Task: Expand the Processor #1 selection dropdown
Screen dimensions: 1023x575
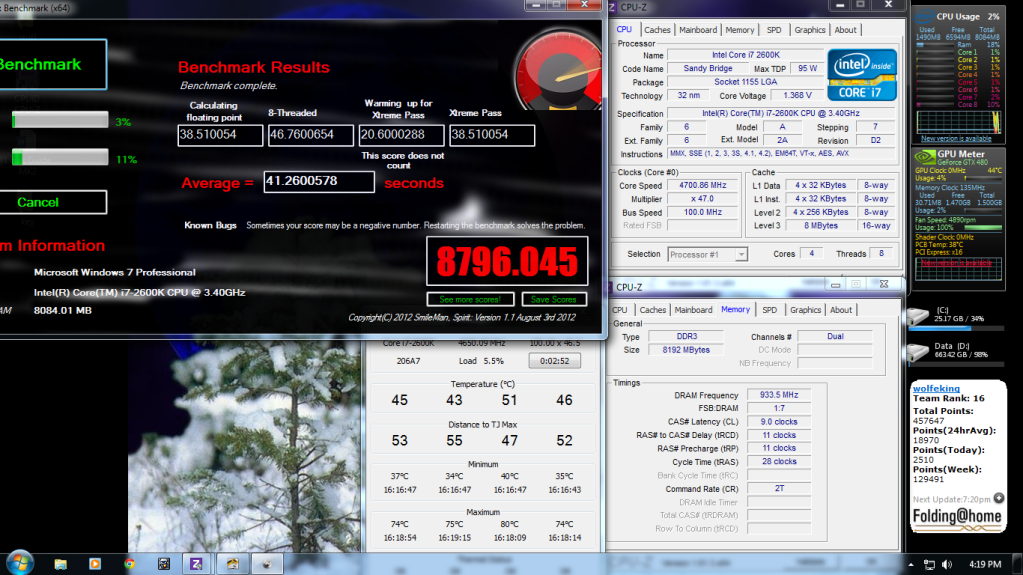Action: pyautogui.click(x=741, y=255)
